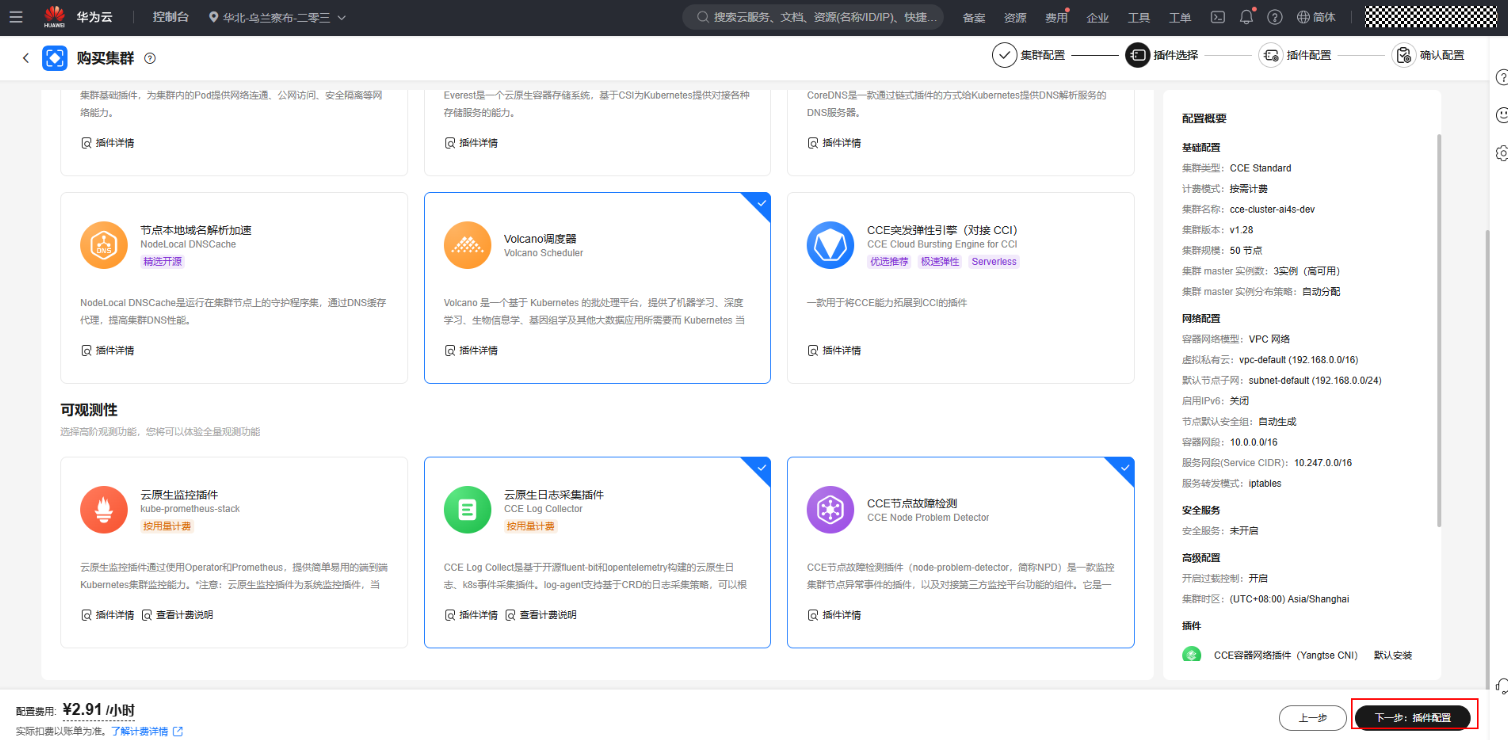Viewport: 1508px width, 740px height.
Task: Uncheck the Volcano调度器 card checkmark
Action: [761, 202]
